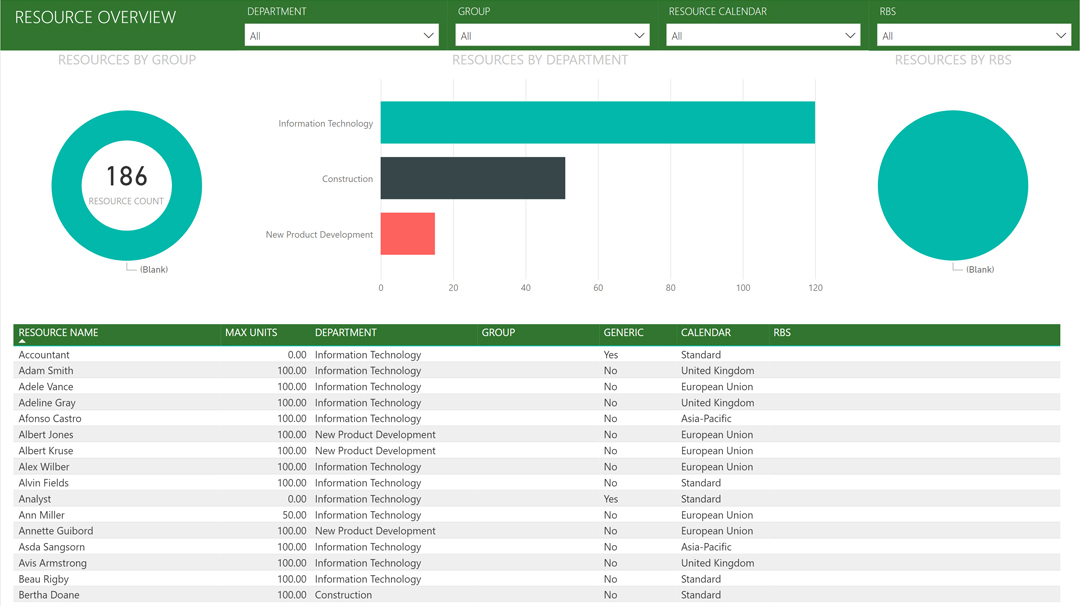Select the Accountant row
The image size is (1080, 606).
[x=44, y=355]
